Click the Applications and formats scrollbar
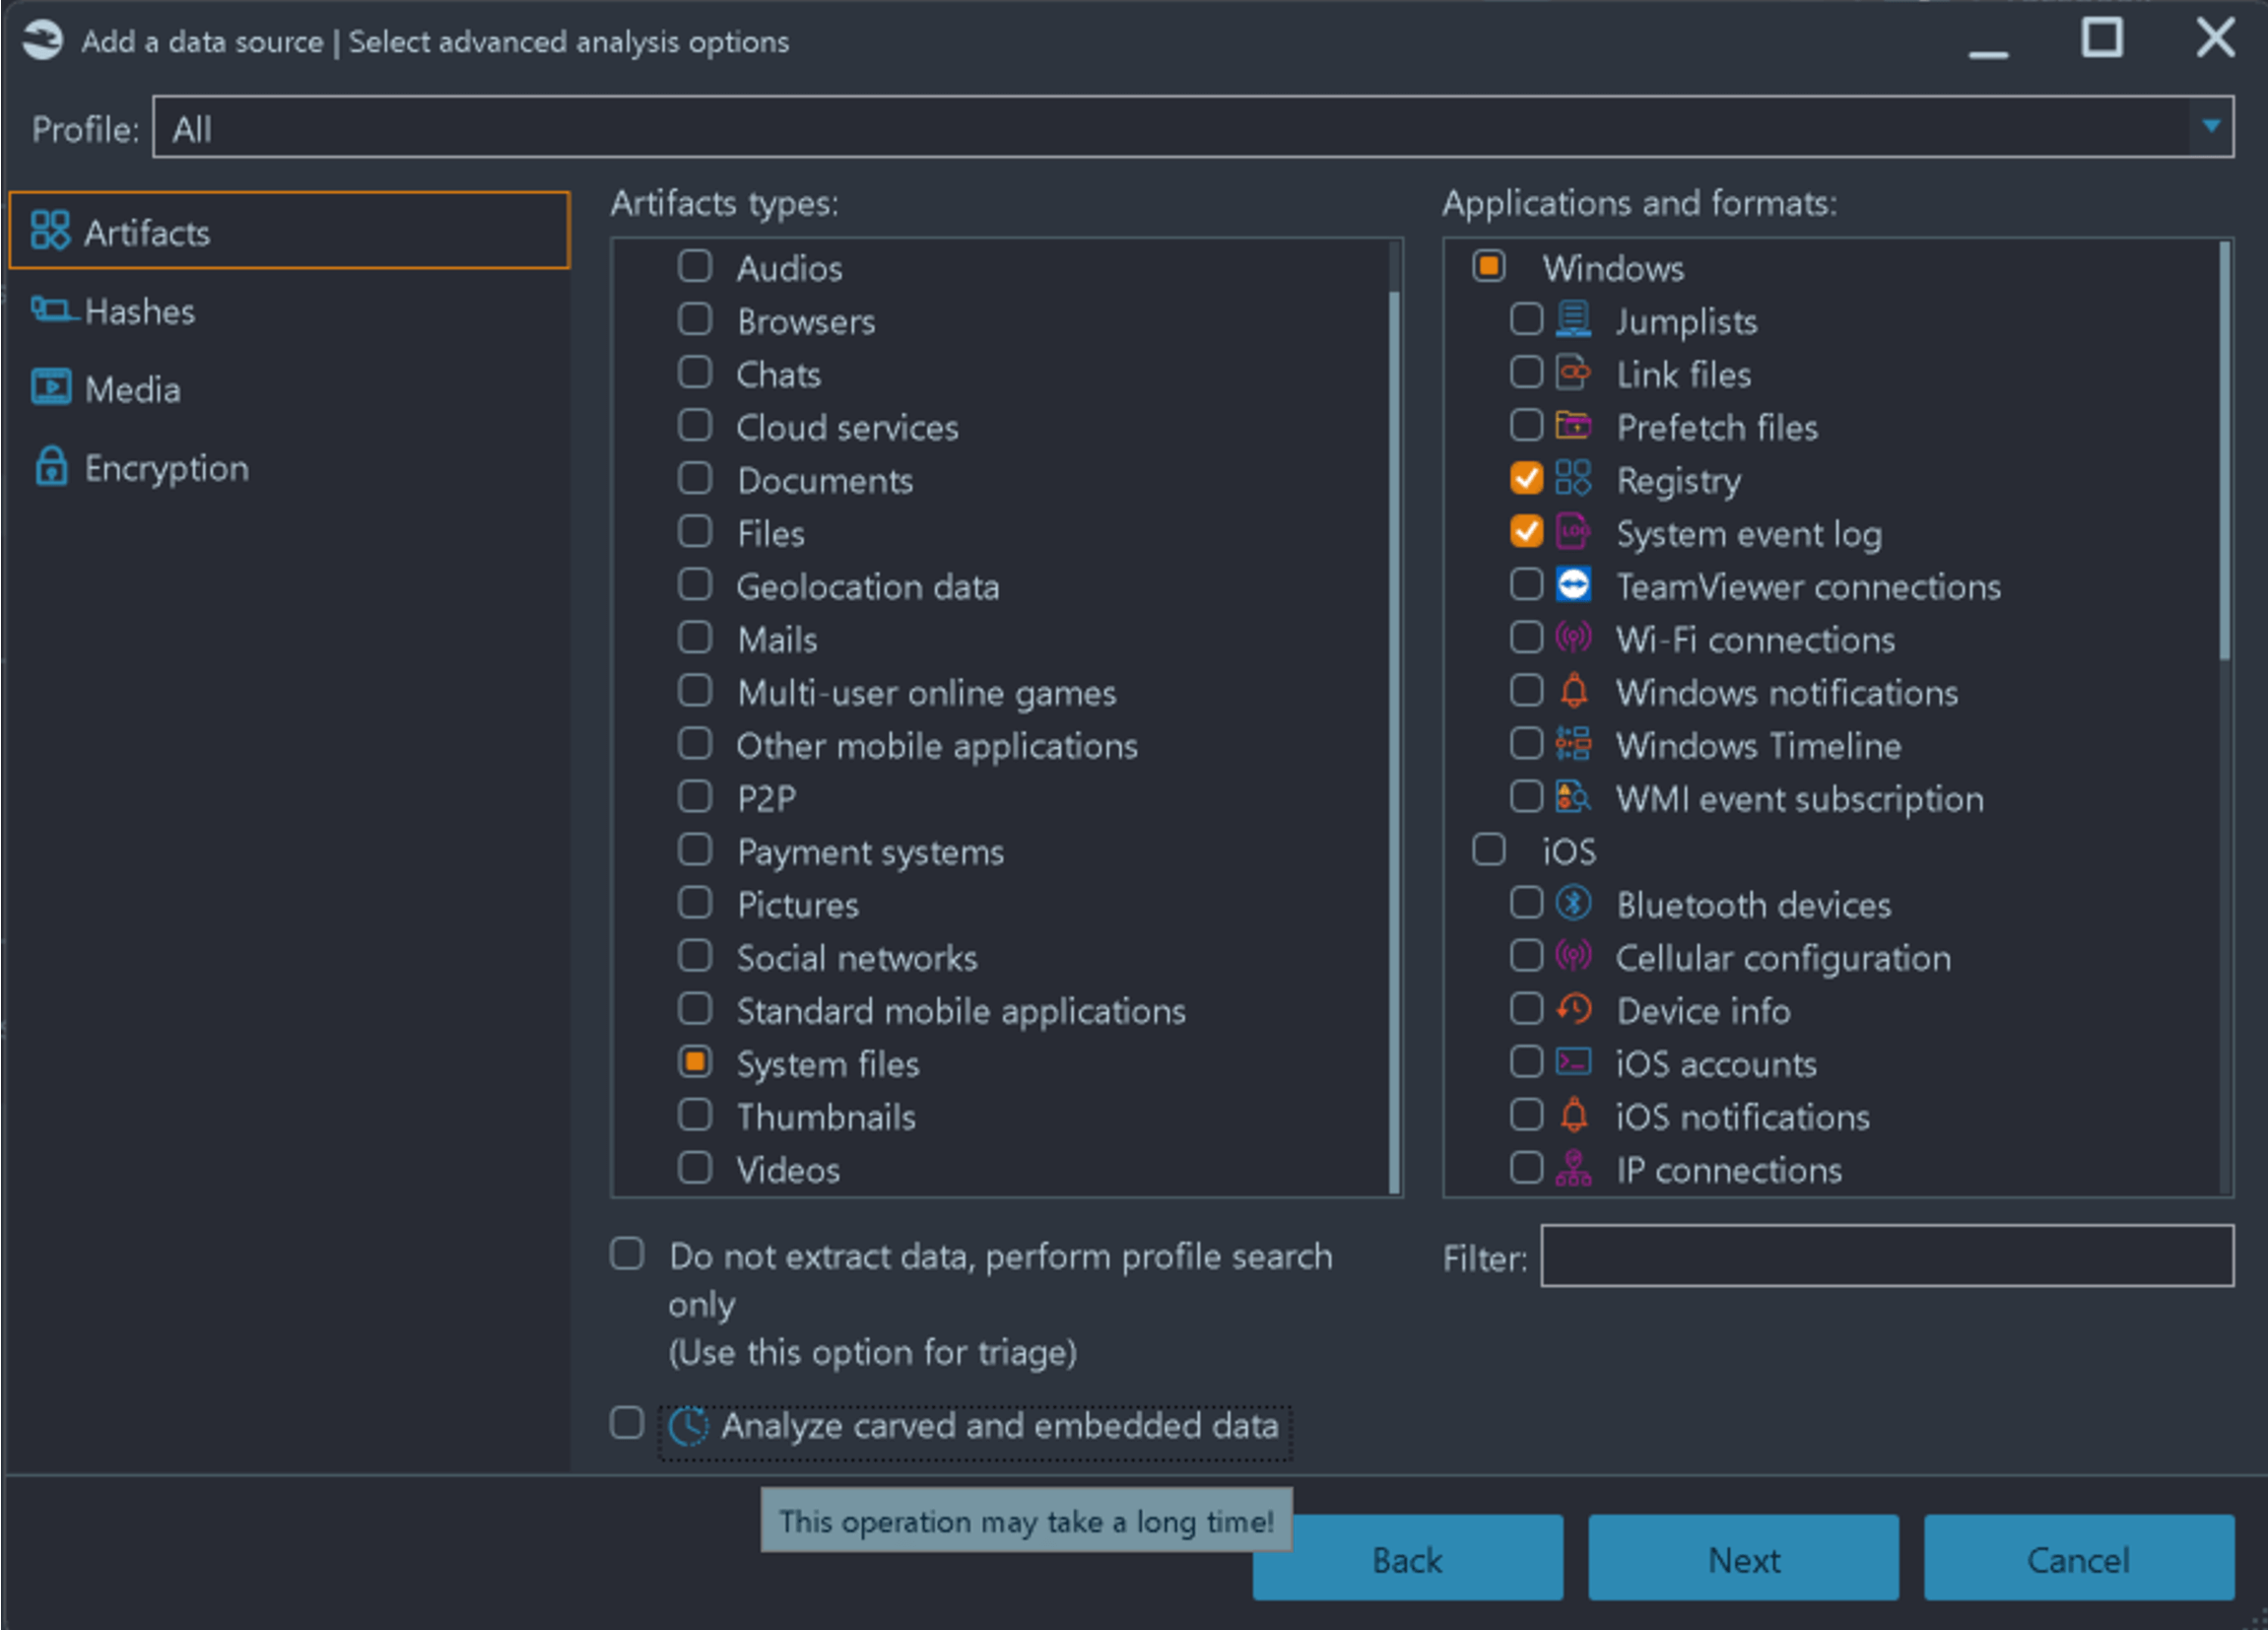The height and width of the screenshot is (1630, 2268). tap(2225, 450)
